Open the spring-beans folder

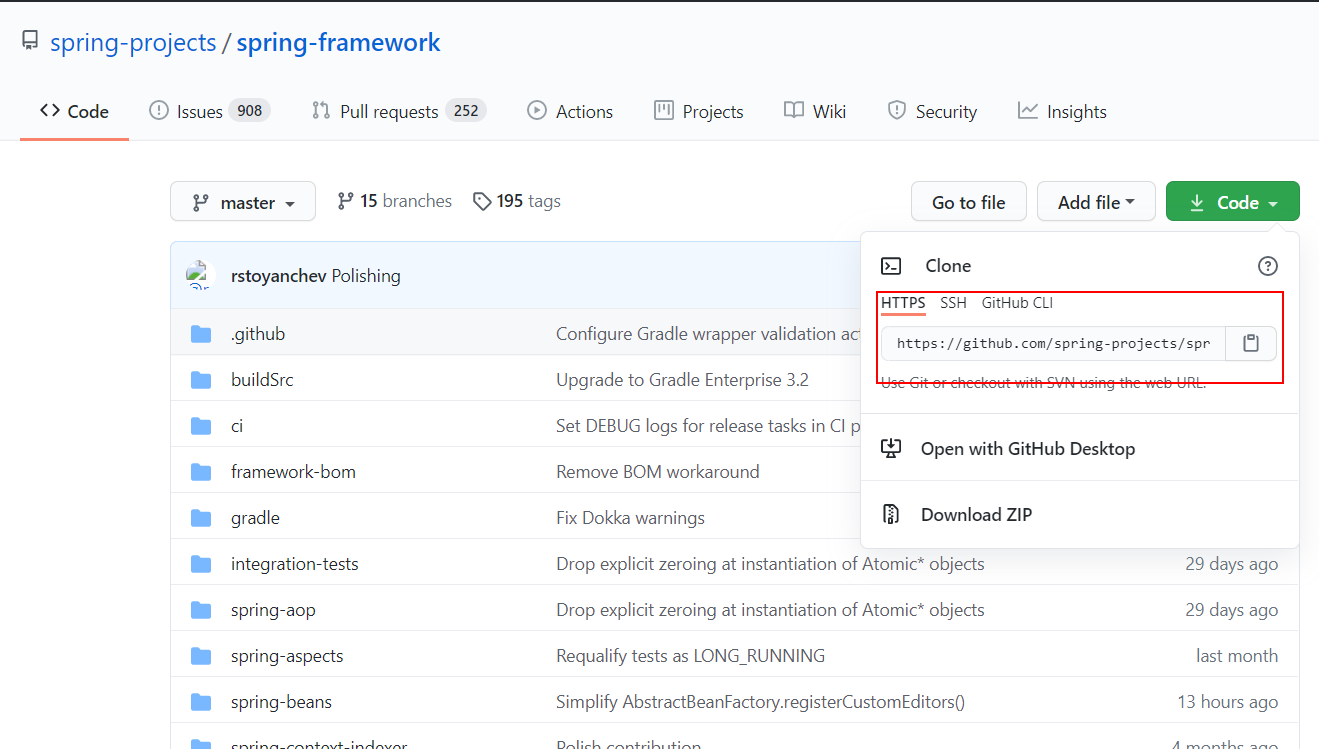point(281,702)
